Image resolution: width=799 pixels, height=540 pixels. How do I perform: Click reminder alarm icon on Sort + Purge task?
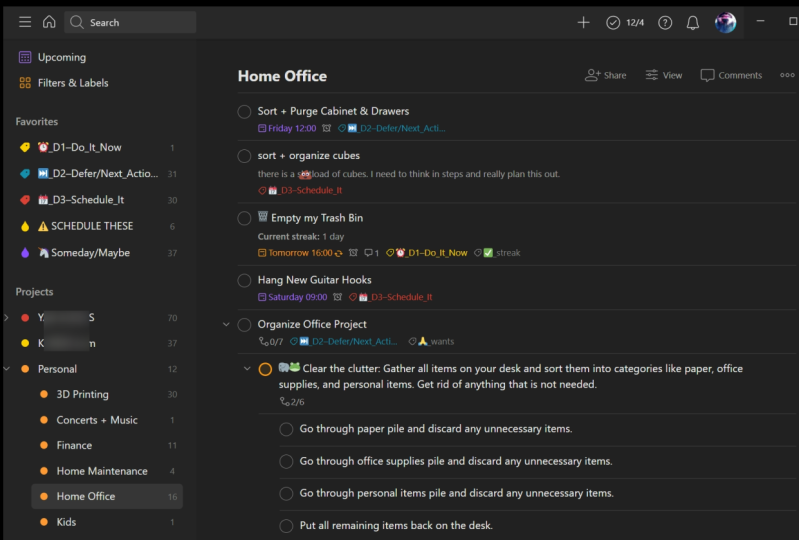click(x=327, y=128)
